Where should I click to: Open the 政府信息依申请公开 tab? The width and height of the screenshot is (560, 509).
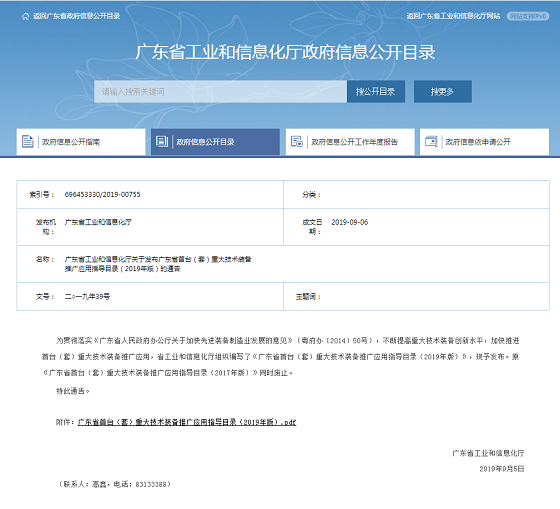click(x=484, y=142)
